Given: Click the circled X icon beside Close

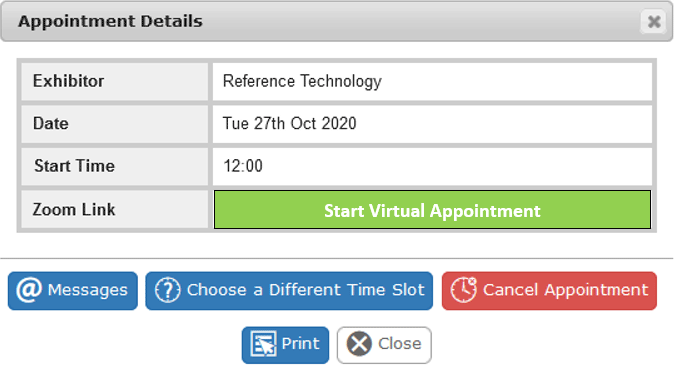Looking at the screenshot, I should tap(359, 344).
